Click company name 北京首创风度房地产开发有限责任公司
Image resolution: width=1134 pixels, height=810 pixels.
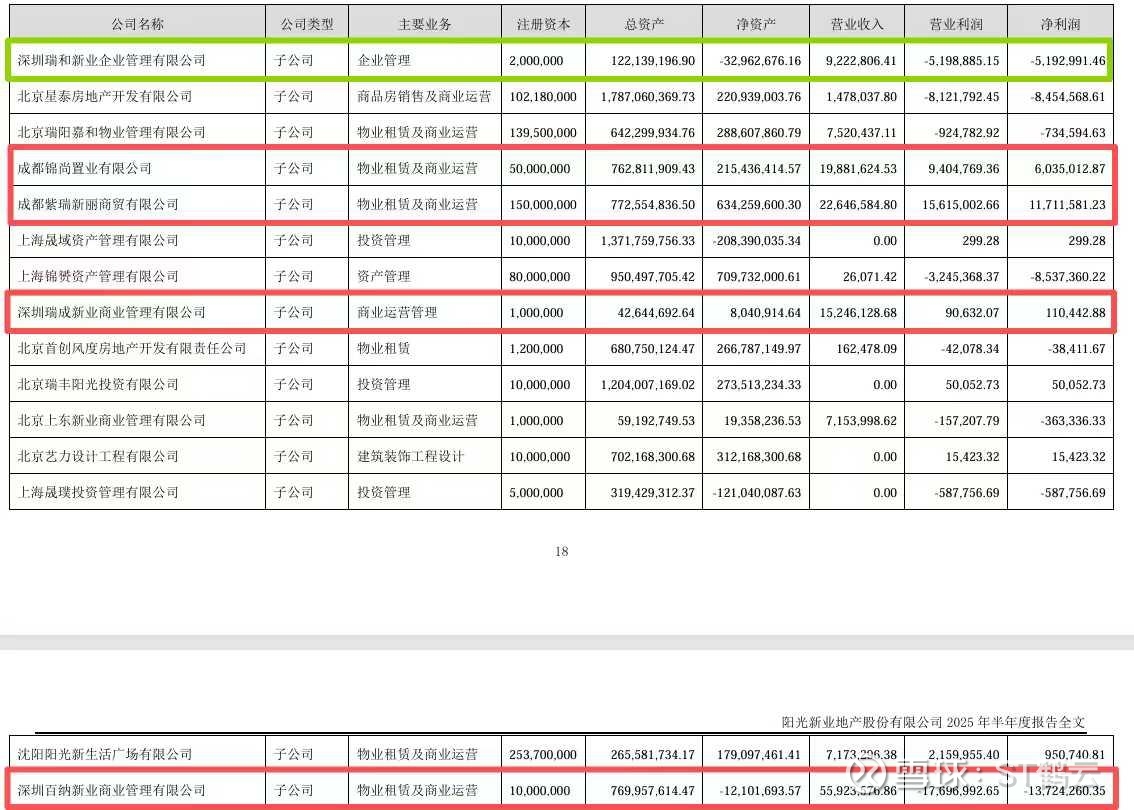pos(132,349)
